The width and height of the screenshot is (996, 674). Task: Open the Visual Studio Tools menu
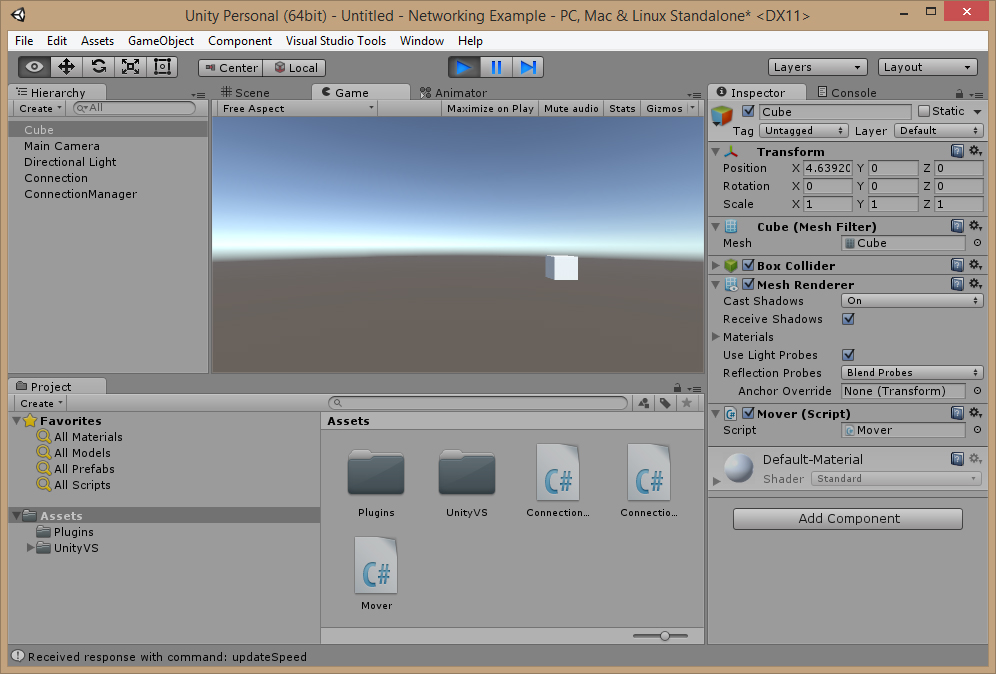[335, 41]
